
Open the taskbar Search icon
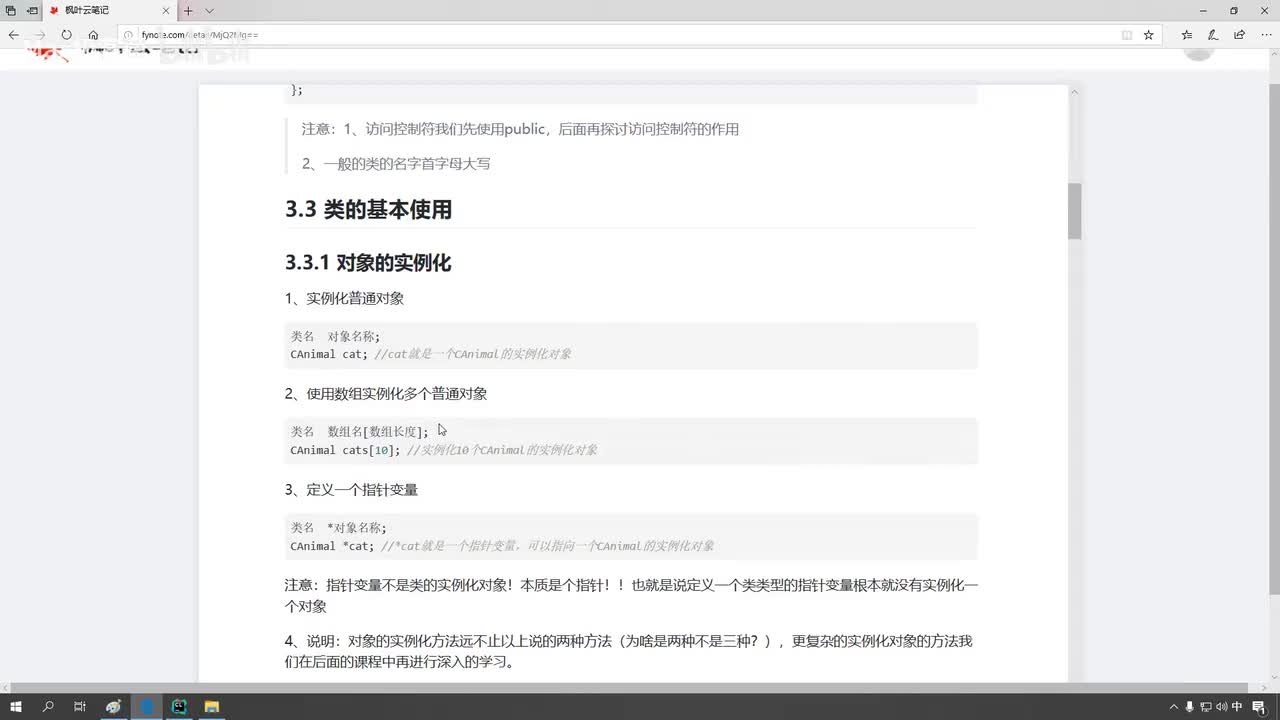pos(48,707)
